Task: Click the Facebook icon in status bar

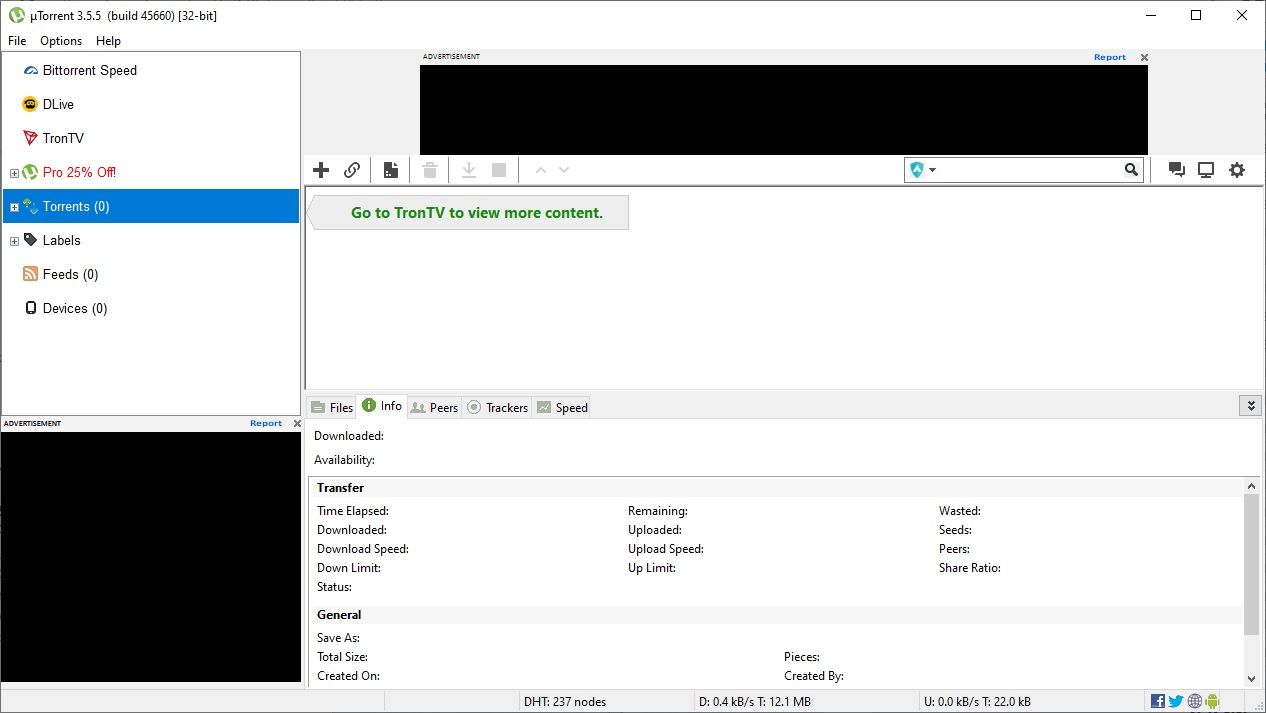Action: tap(1157, 700)
